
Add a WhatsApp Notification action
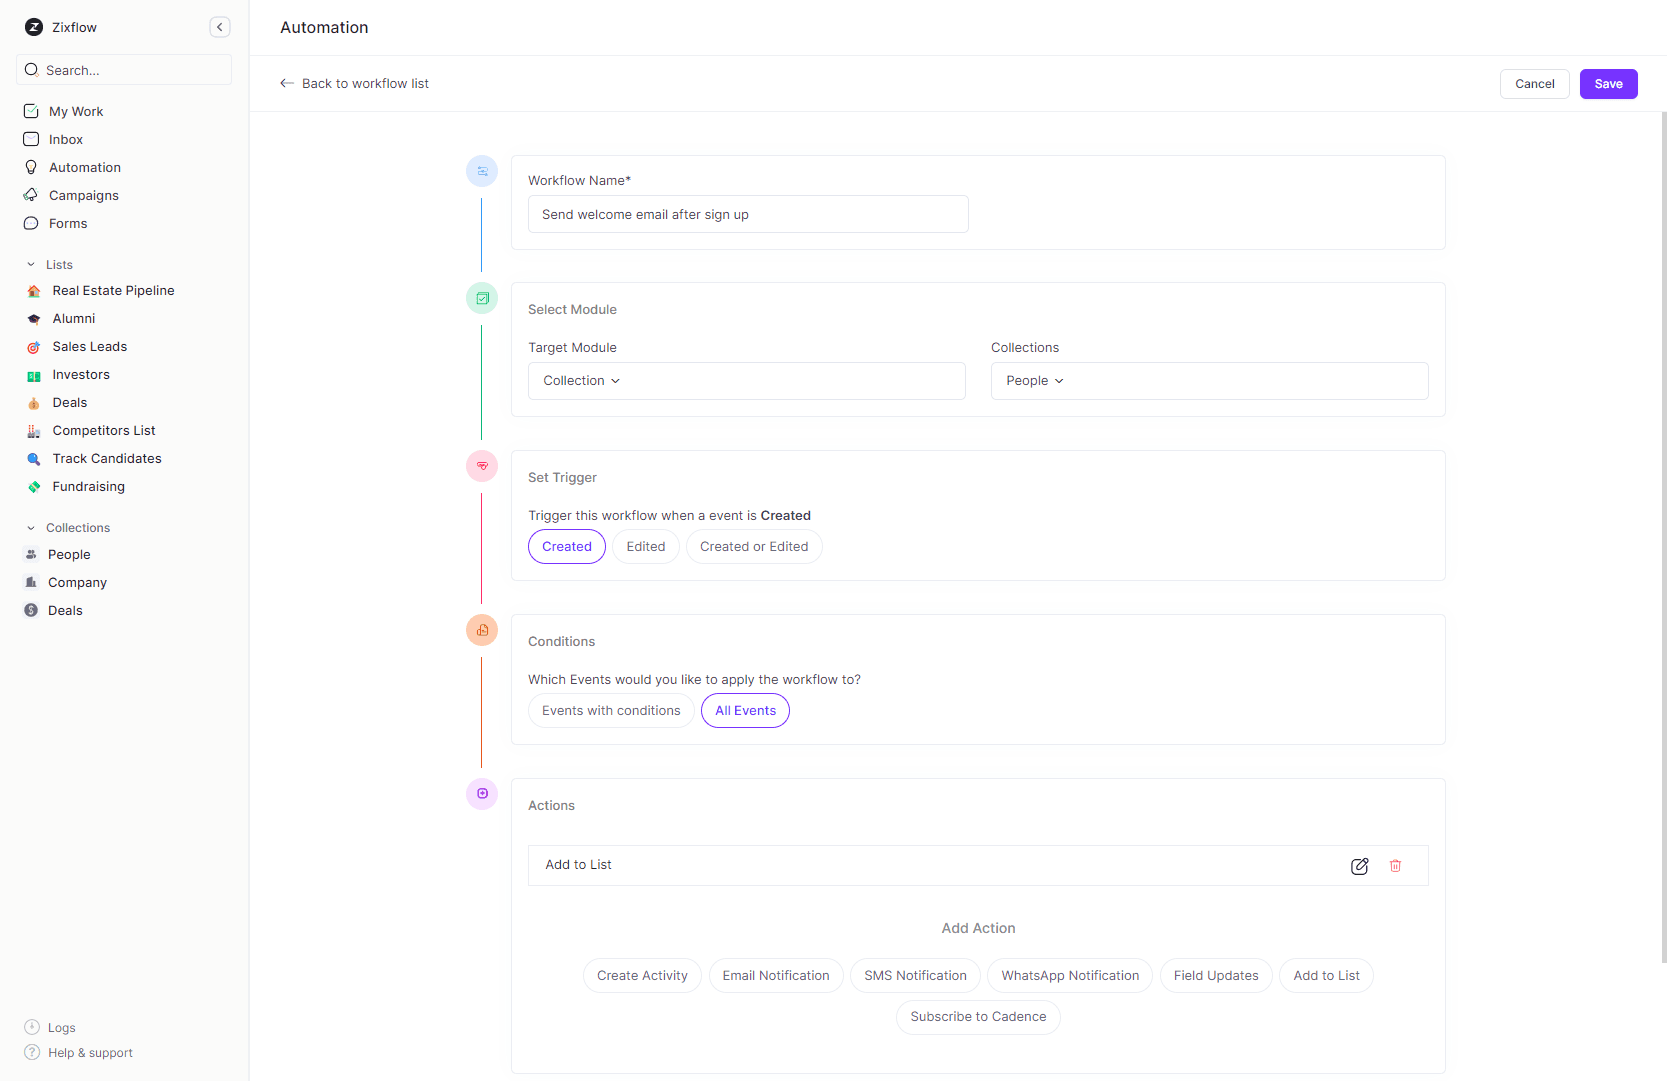[1069, 975]
